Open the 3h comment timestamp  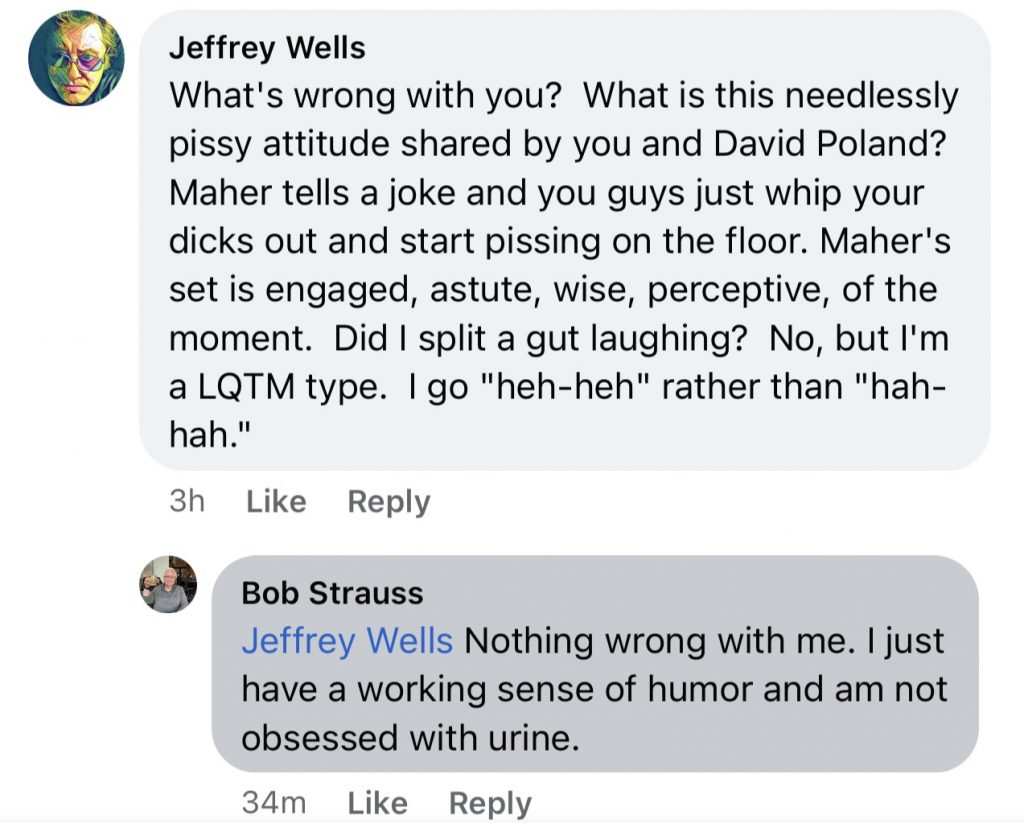187,501
